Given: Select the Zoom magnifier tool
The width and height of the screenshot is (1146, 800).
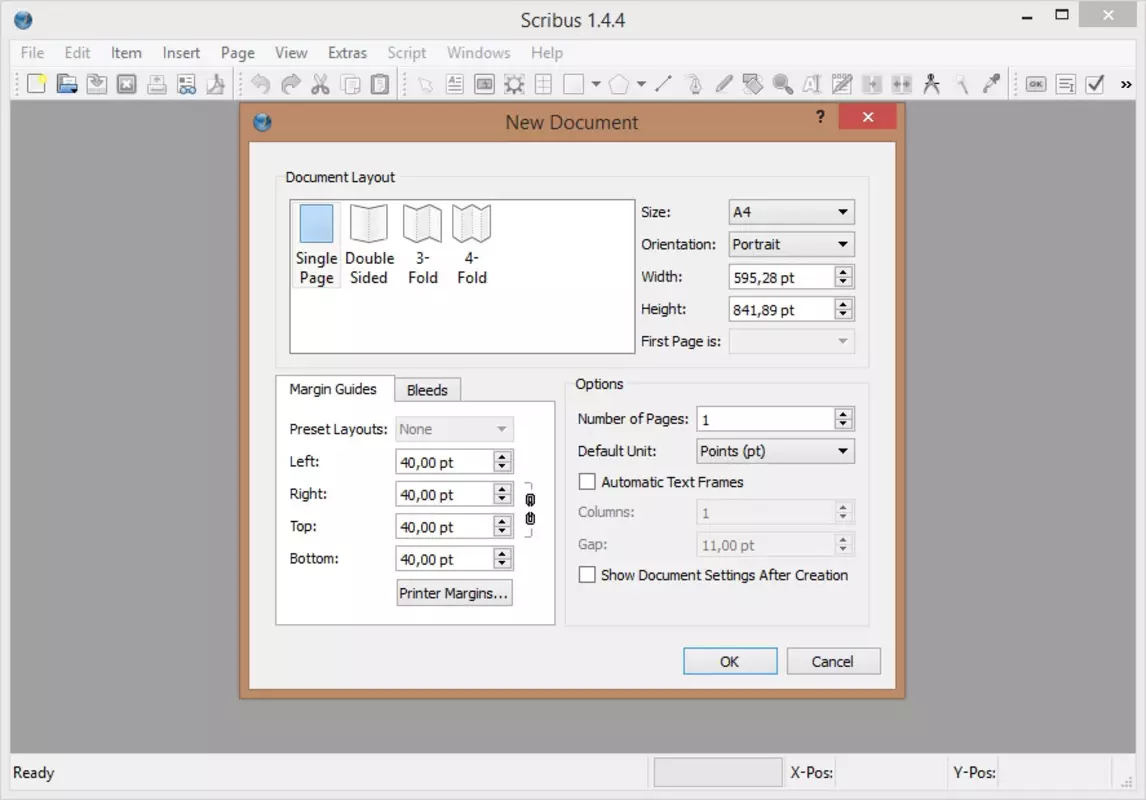Looking at the screenshot, I should [783, 84].
